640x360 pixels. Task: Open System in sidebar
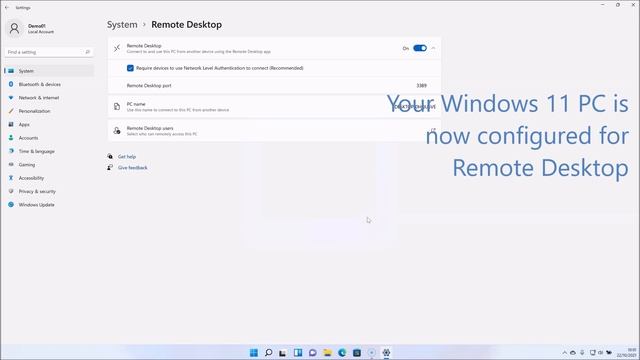[x=49, y=71]
